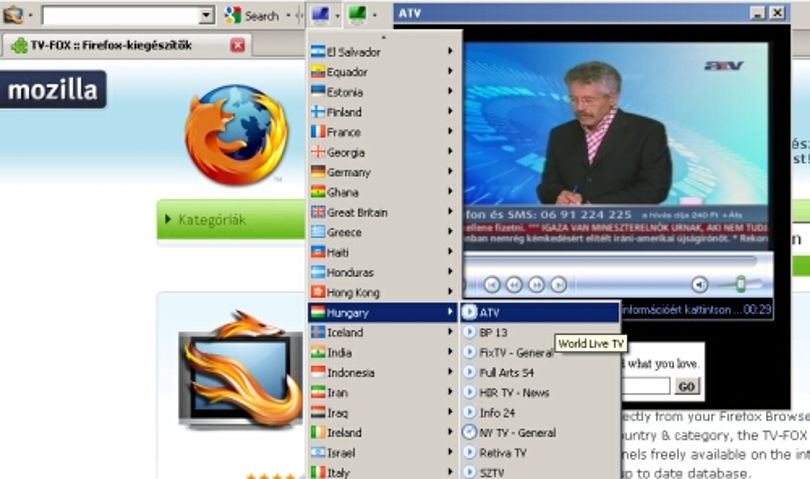
Task: Click the mozilla logo link
Action: coord(53,90)
